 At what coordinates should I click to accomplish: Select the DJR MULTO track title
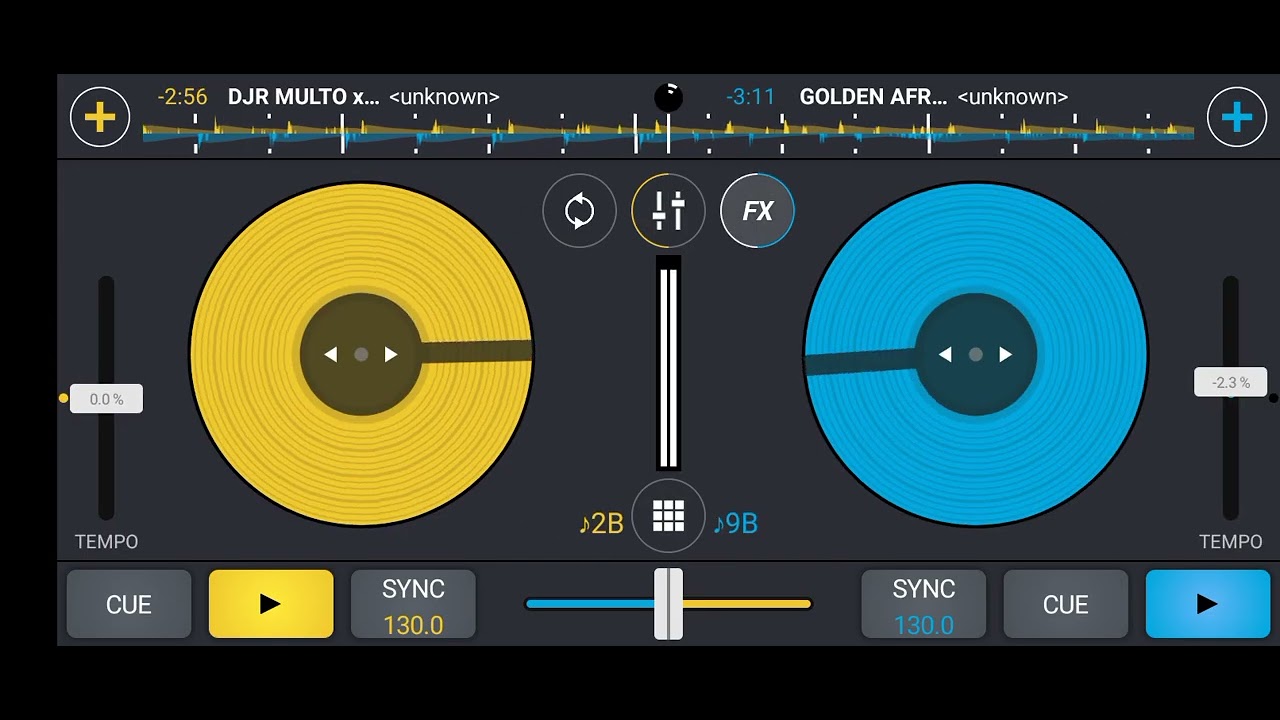[303, 97]
